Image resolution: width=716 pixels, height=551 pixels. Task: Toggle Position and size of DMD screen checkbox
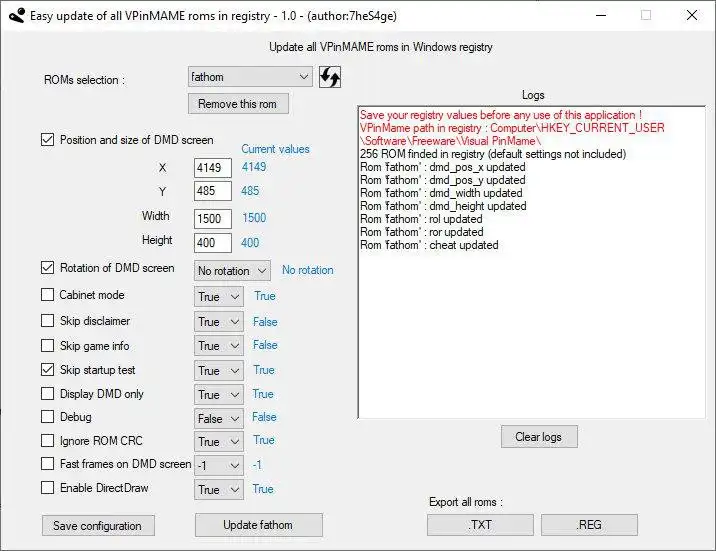[47, 140]
